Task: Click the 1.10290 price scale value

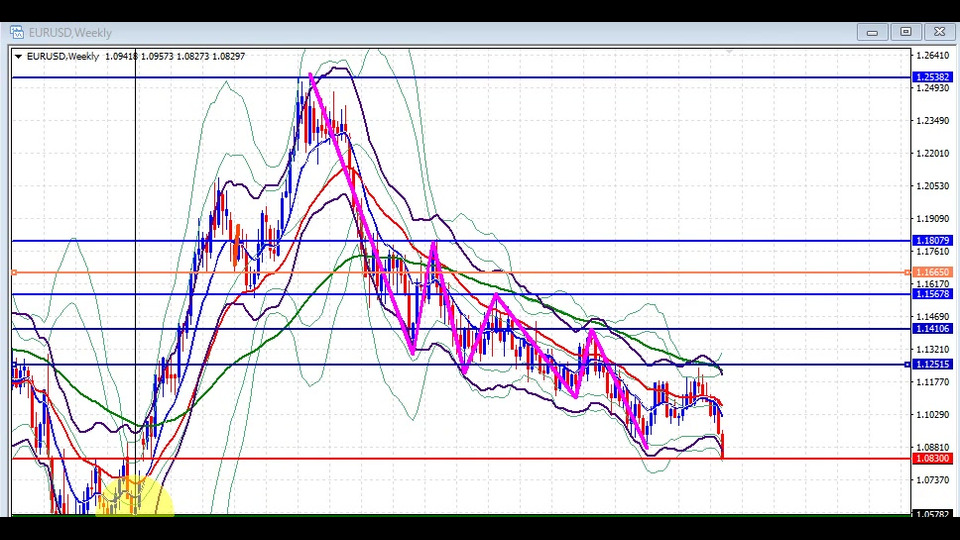Action: pos(932,414)
